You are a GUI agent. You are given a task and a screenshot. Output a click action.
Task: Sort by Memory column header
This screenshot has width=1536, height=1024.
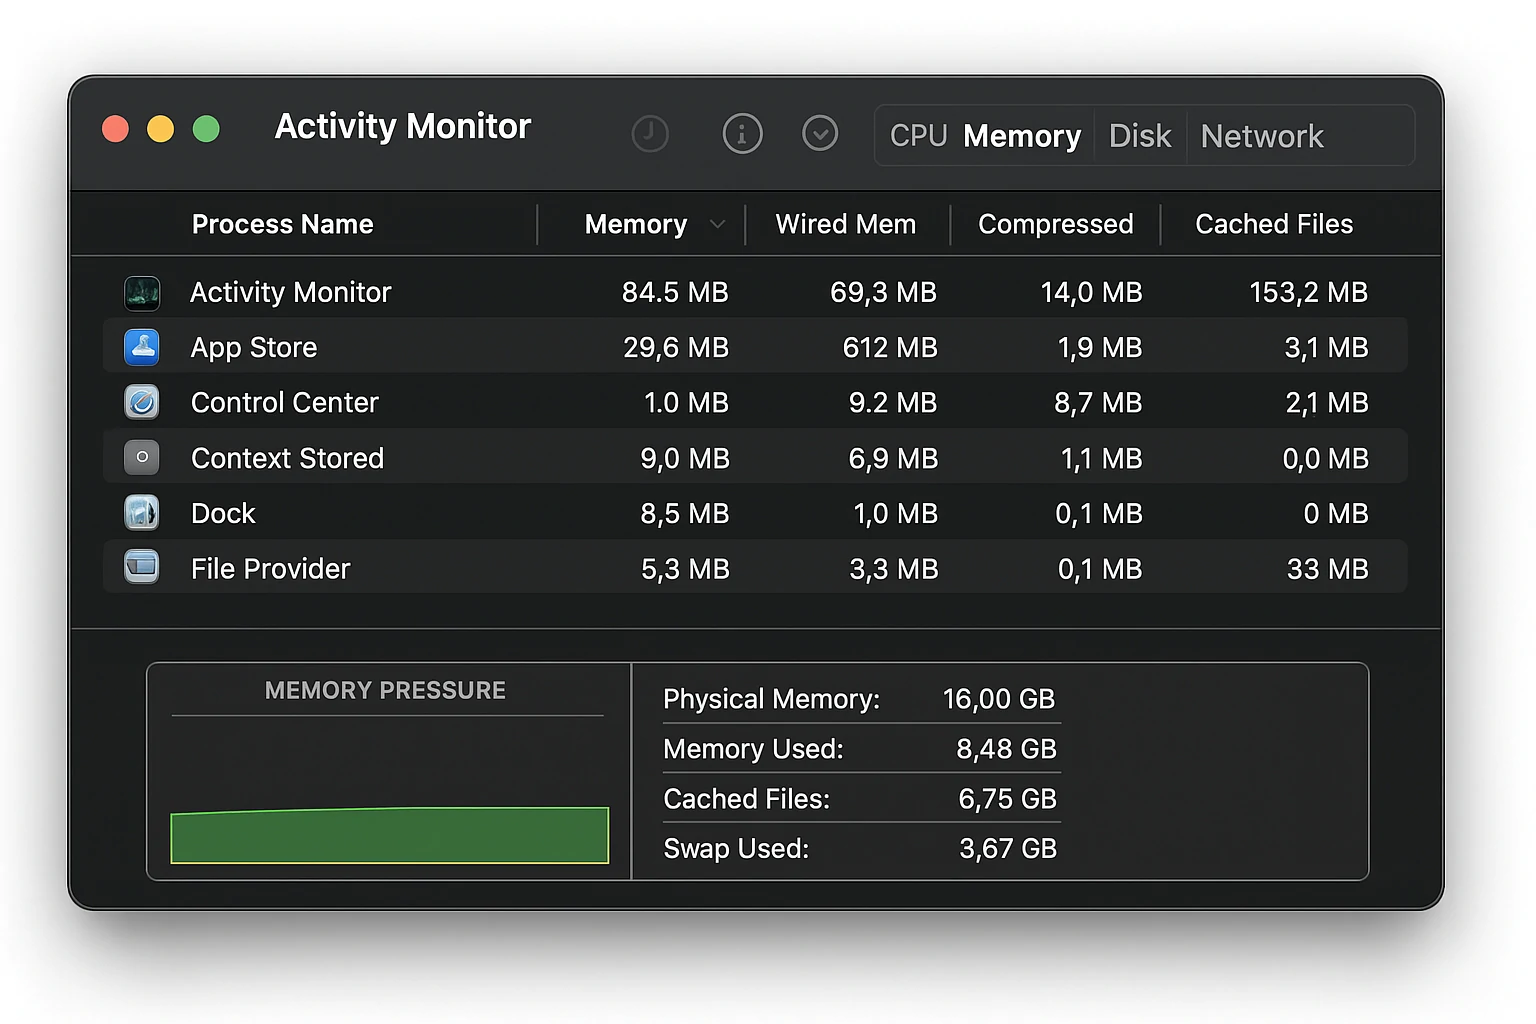coord(636,224)
